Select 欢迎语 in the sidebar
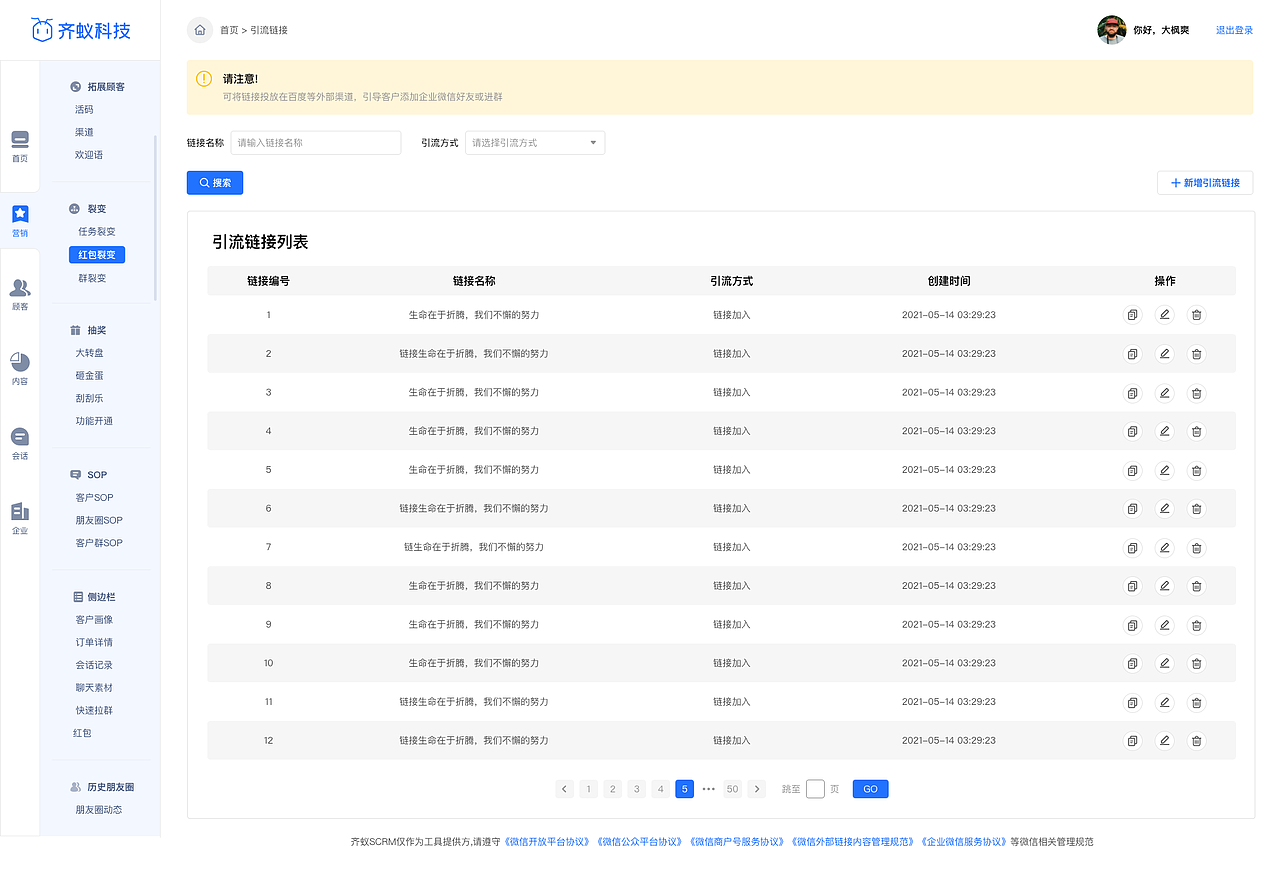Viewport: 1280px width, 871px height. coord(89,155)
